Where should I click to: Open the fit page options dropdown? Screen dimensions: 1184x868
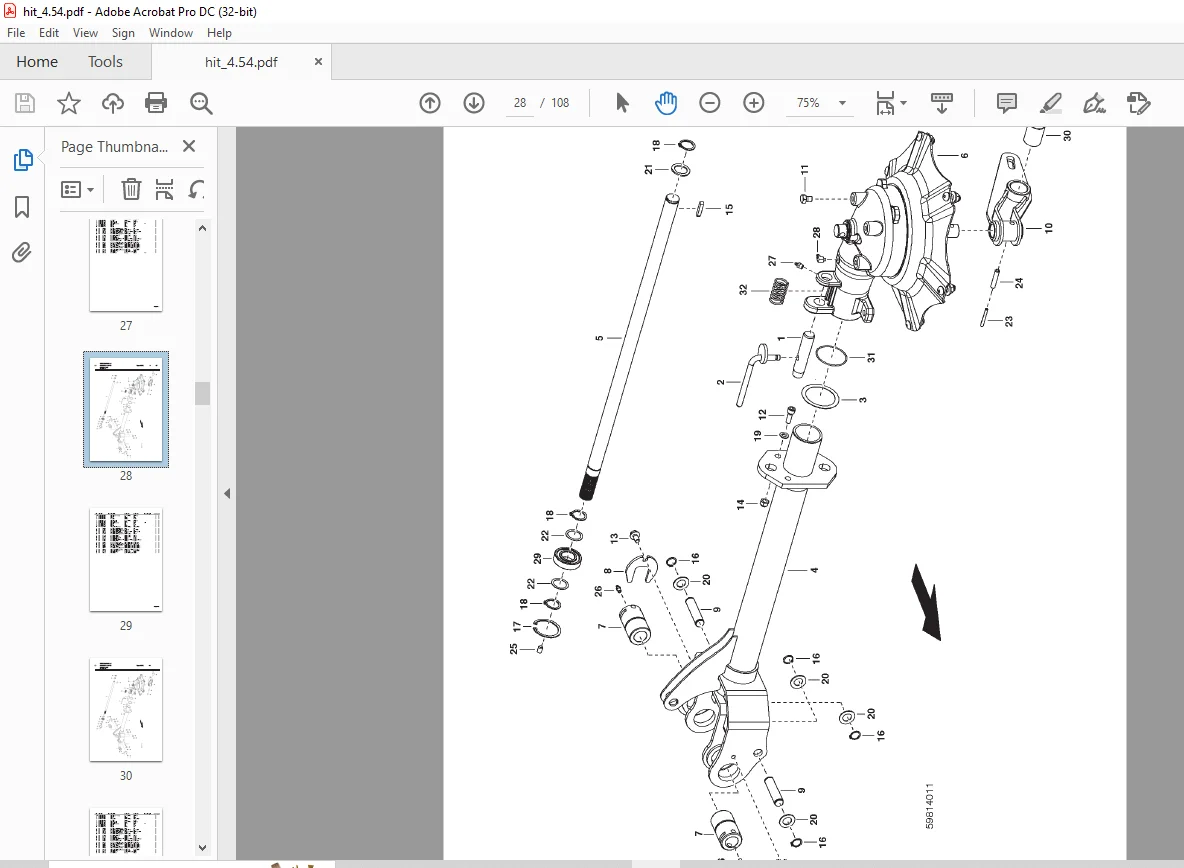pos(891,103)
